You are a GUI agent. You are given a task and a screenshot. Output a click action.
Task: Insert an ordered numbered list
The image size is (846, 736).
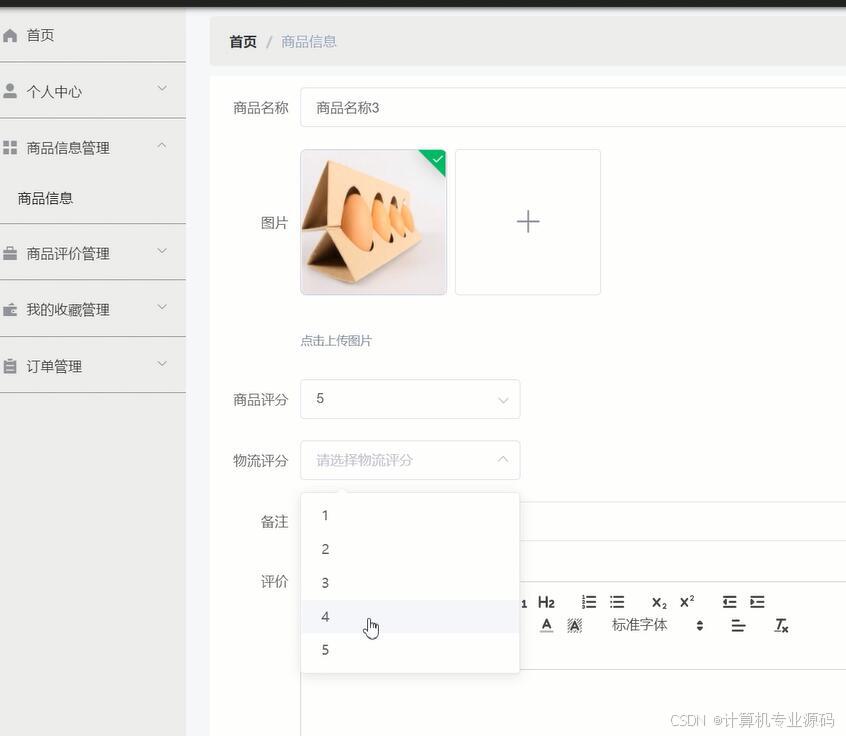pyautogui.click(x=589, y=602)
